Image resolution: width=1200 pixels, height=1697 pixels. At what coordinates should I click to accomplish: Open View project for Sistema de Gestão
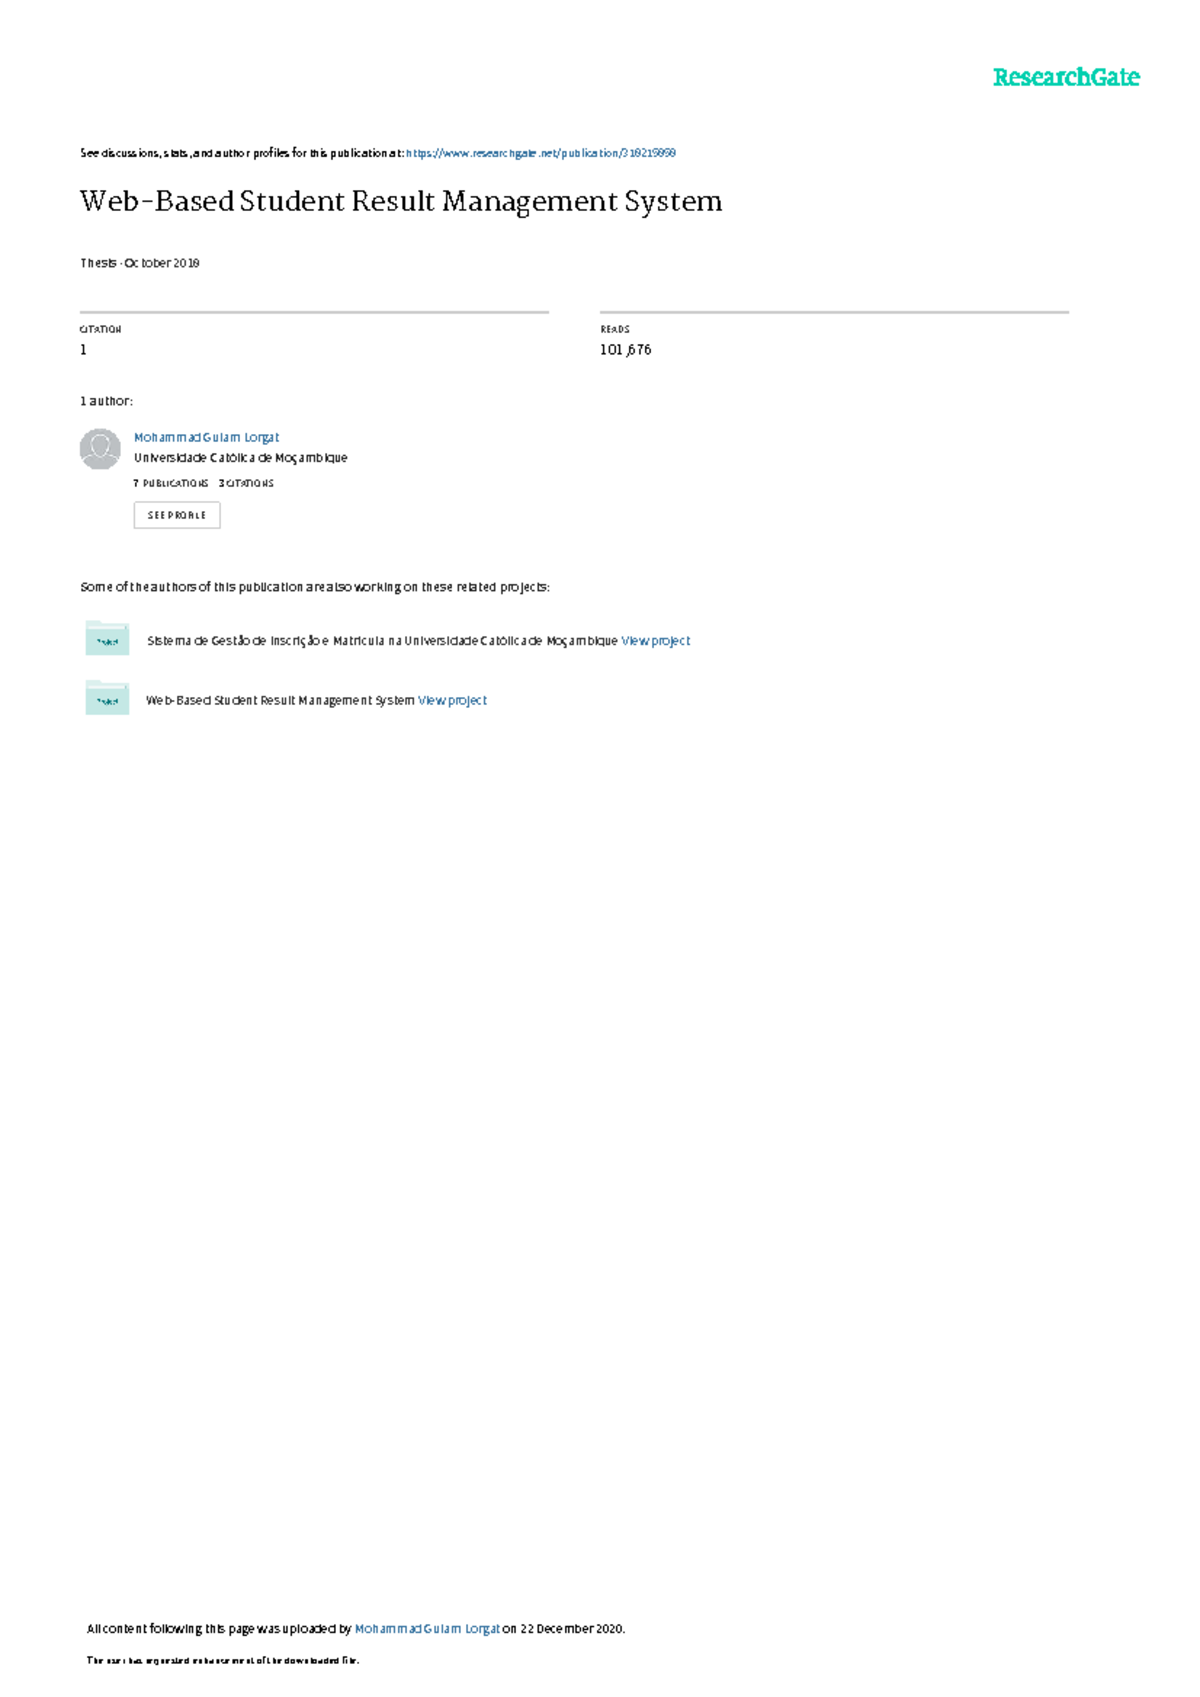[656, 641]
